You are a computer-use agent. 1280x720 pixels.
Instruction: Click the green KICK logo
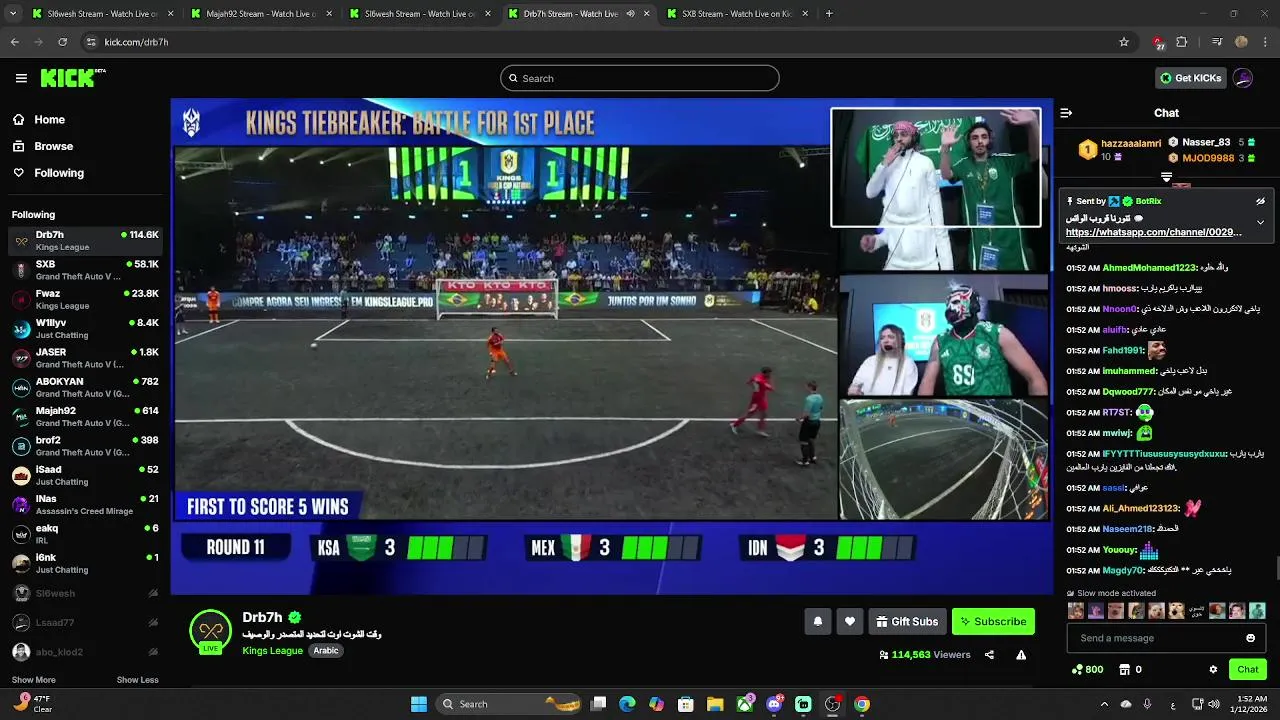[72, 78]
